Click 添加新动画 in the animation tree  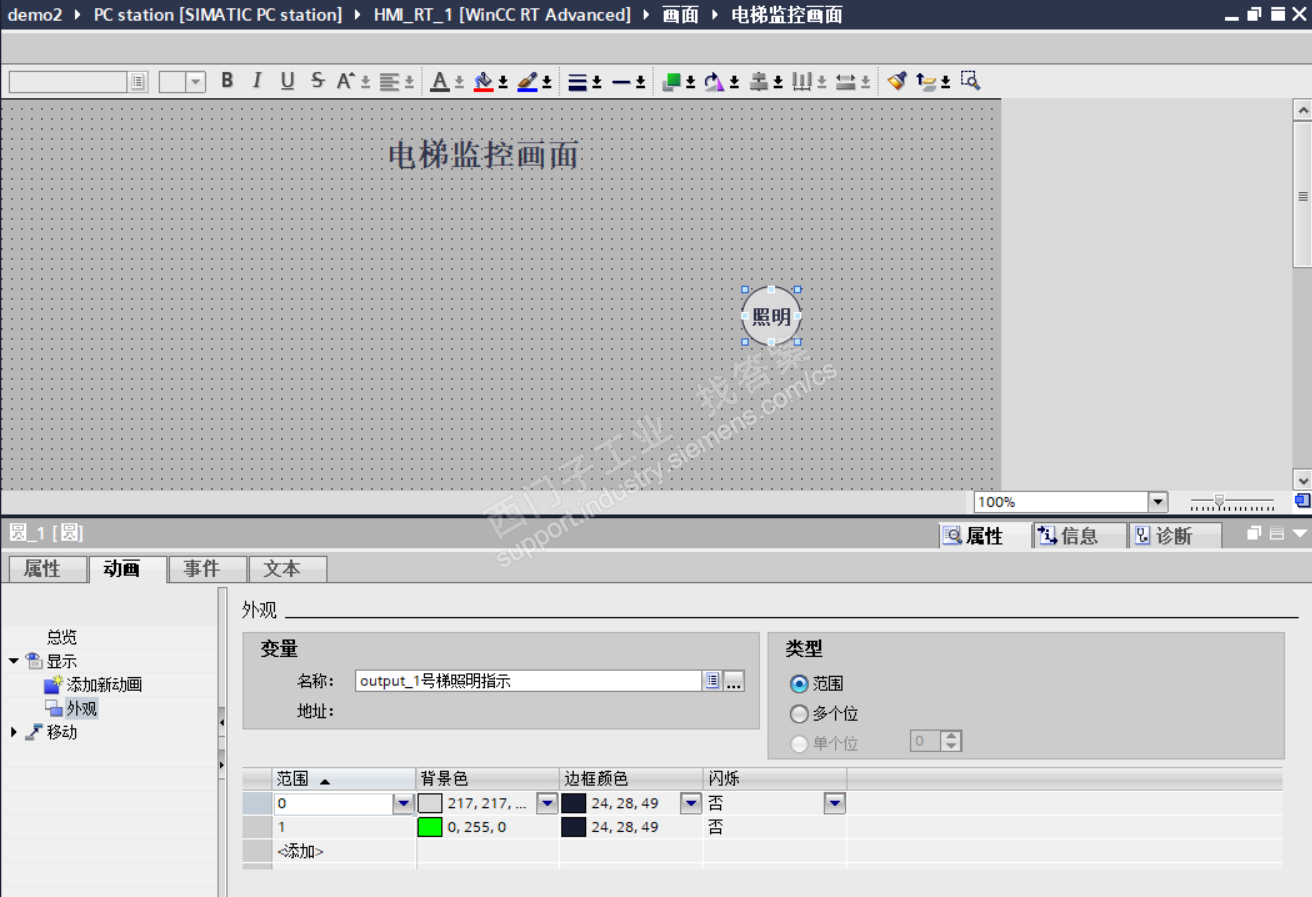104,685
